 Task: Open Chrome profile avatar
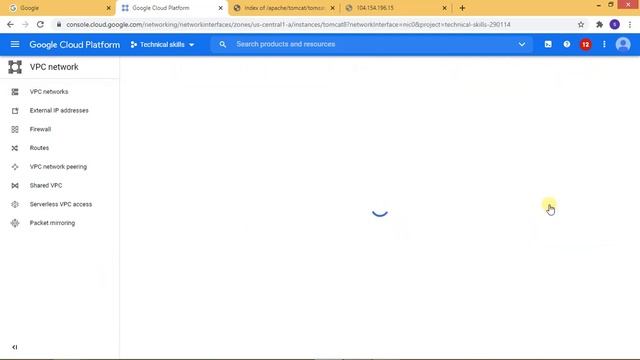(x=615, y=24)
